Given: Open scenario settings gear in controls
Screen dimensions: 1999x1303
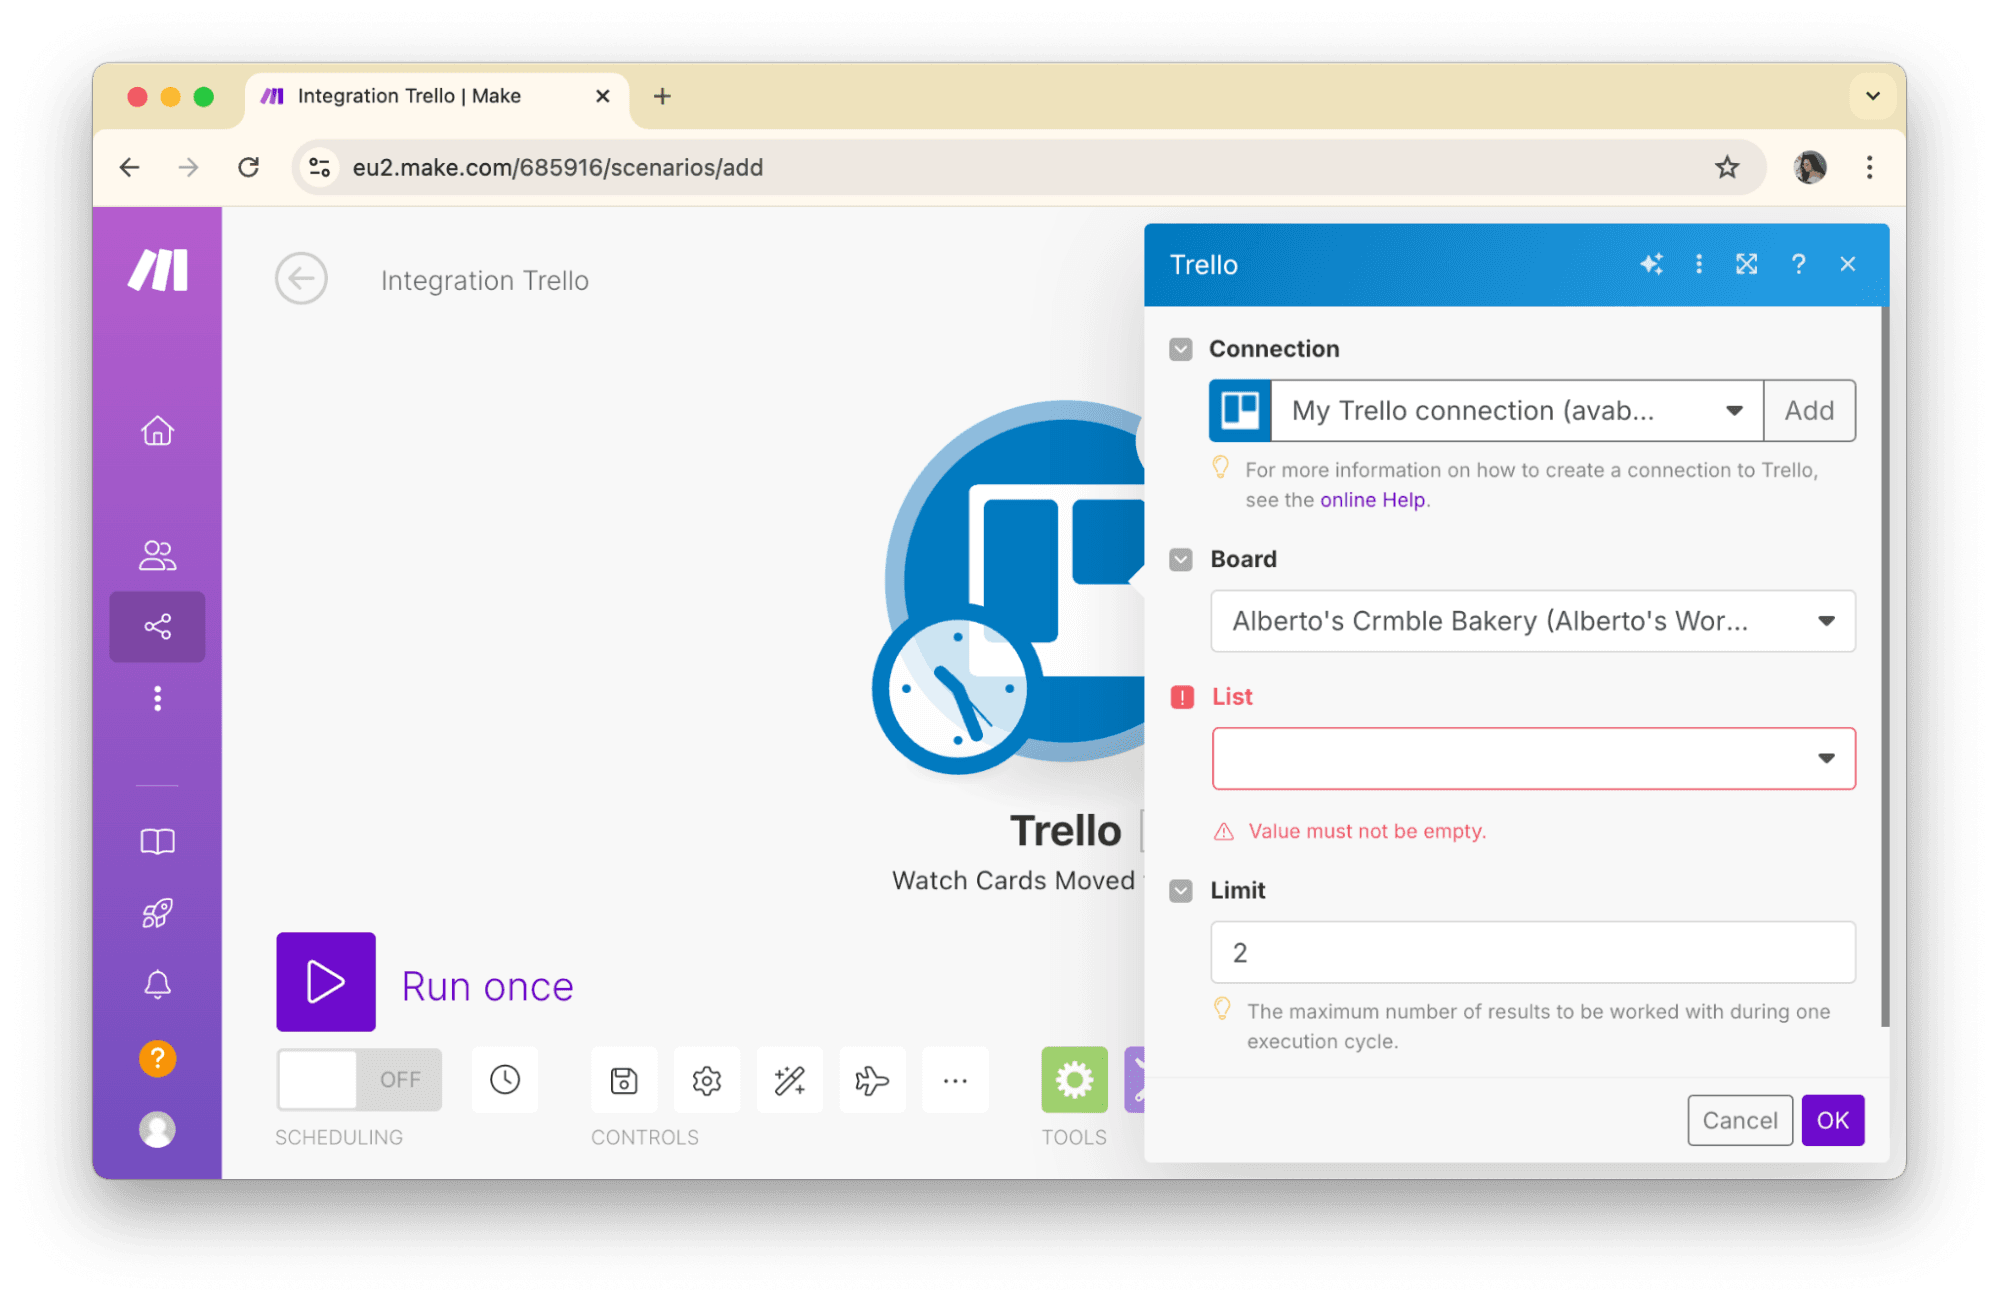Looking at the screenshot, I should click(x=707, y=1080).
